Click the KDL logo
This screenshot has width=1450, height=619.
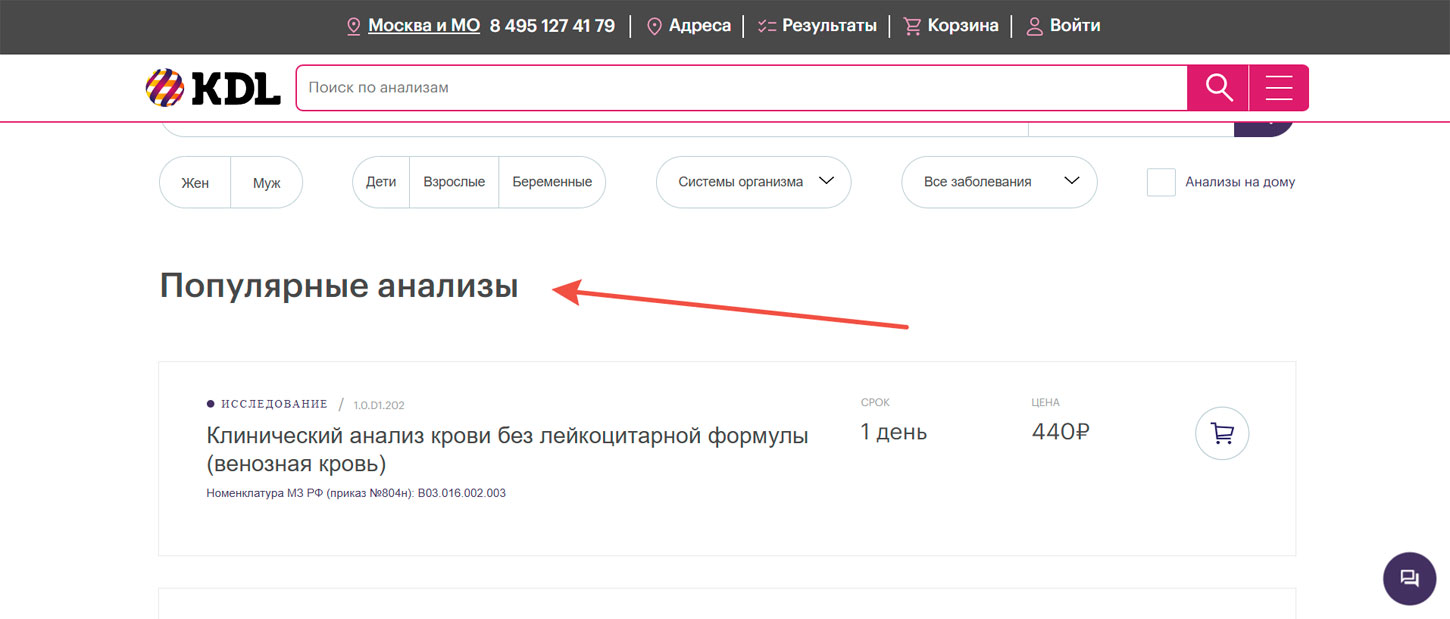click(x=213, y=88)
